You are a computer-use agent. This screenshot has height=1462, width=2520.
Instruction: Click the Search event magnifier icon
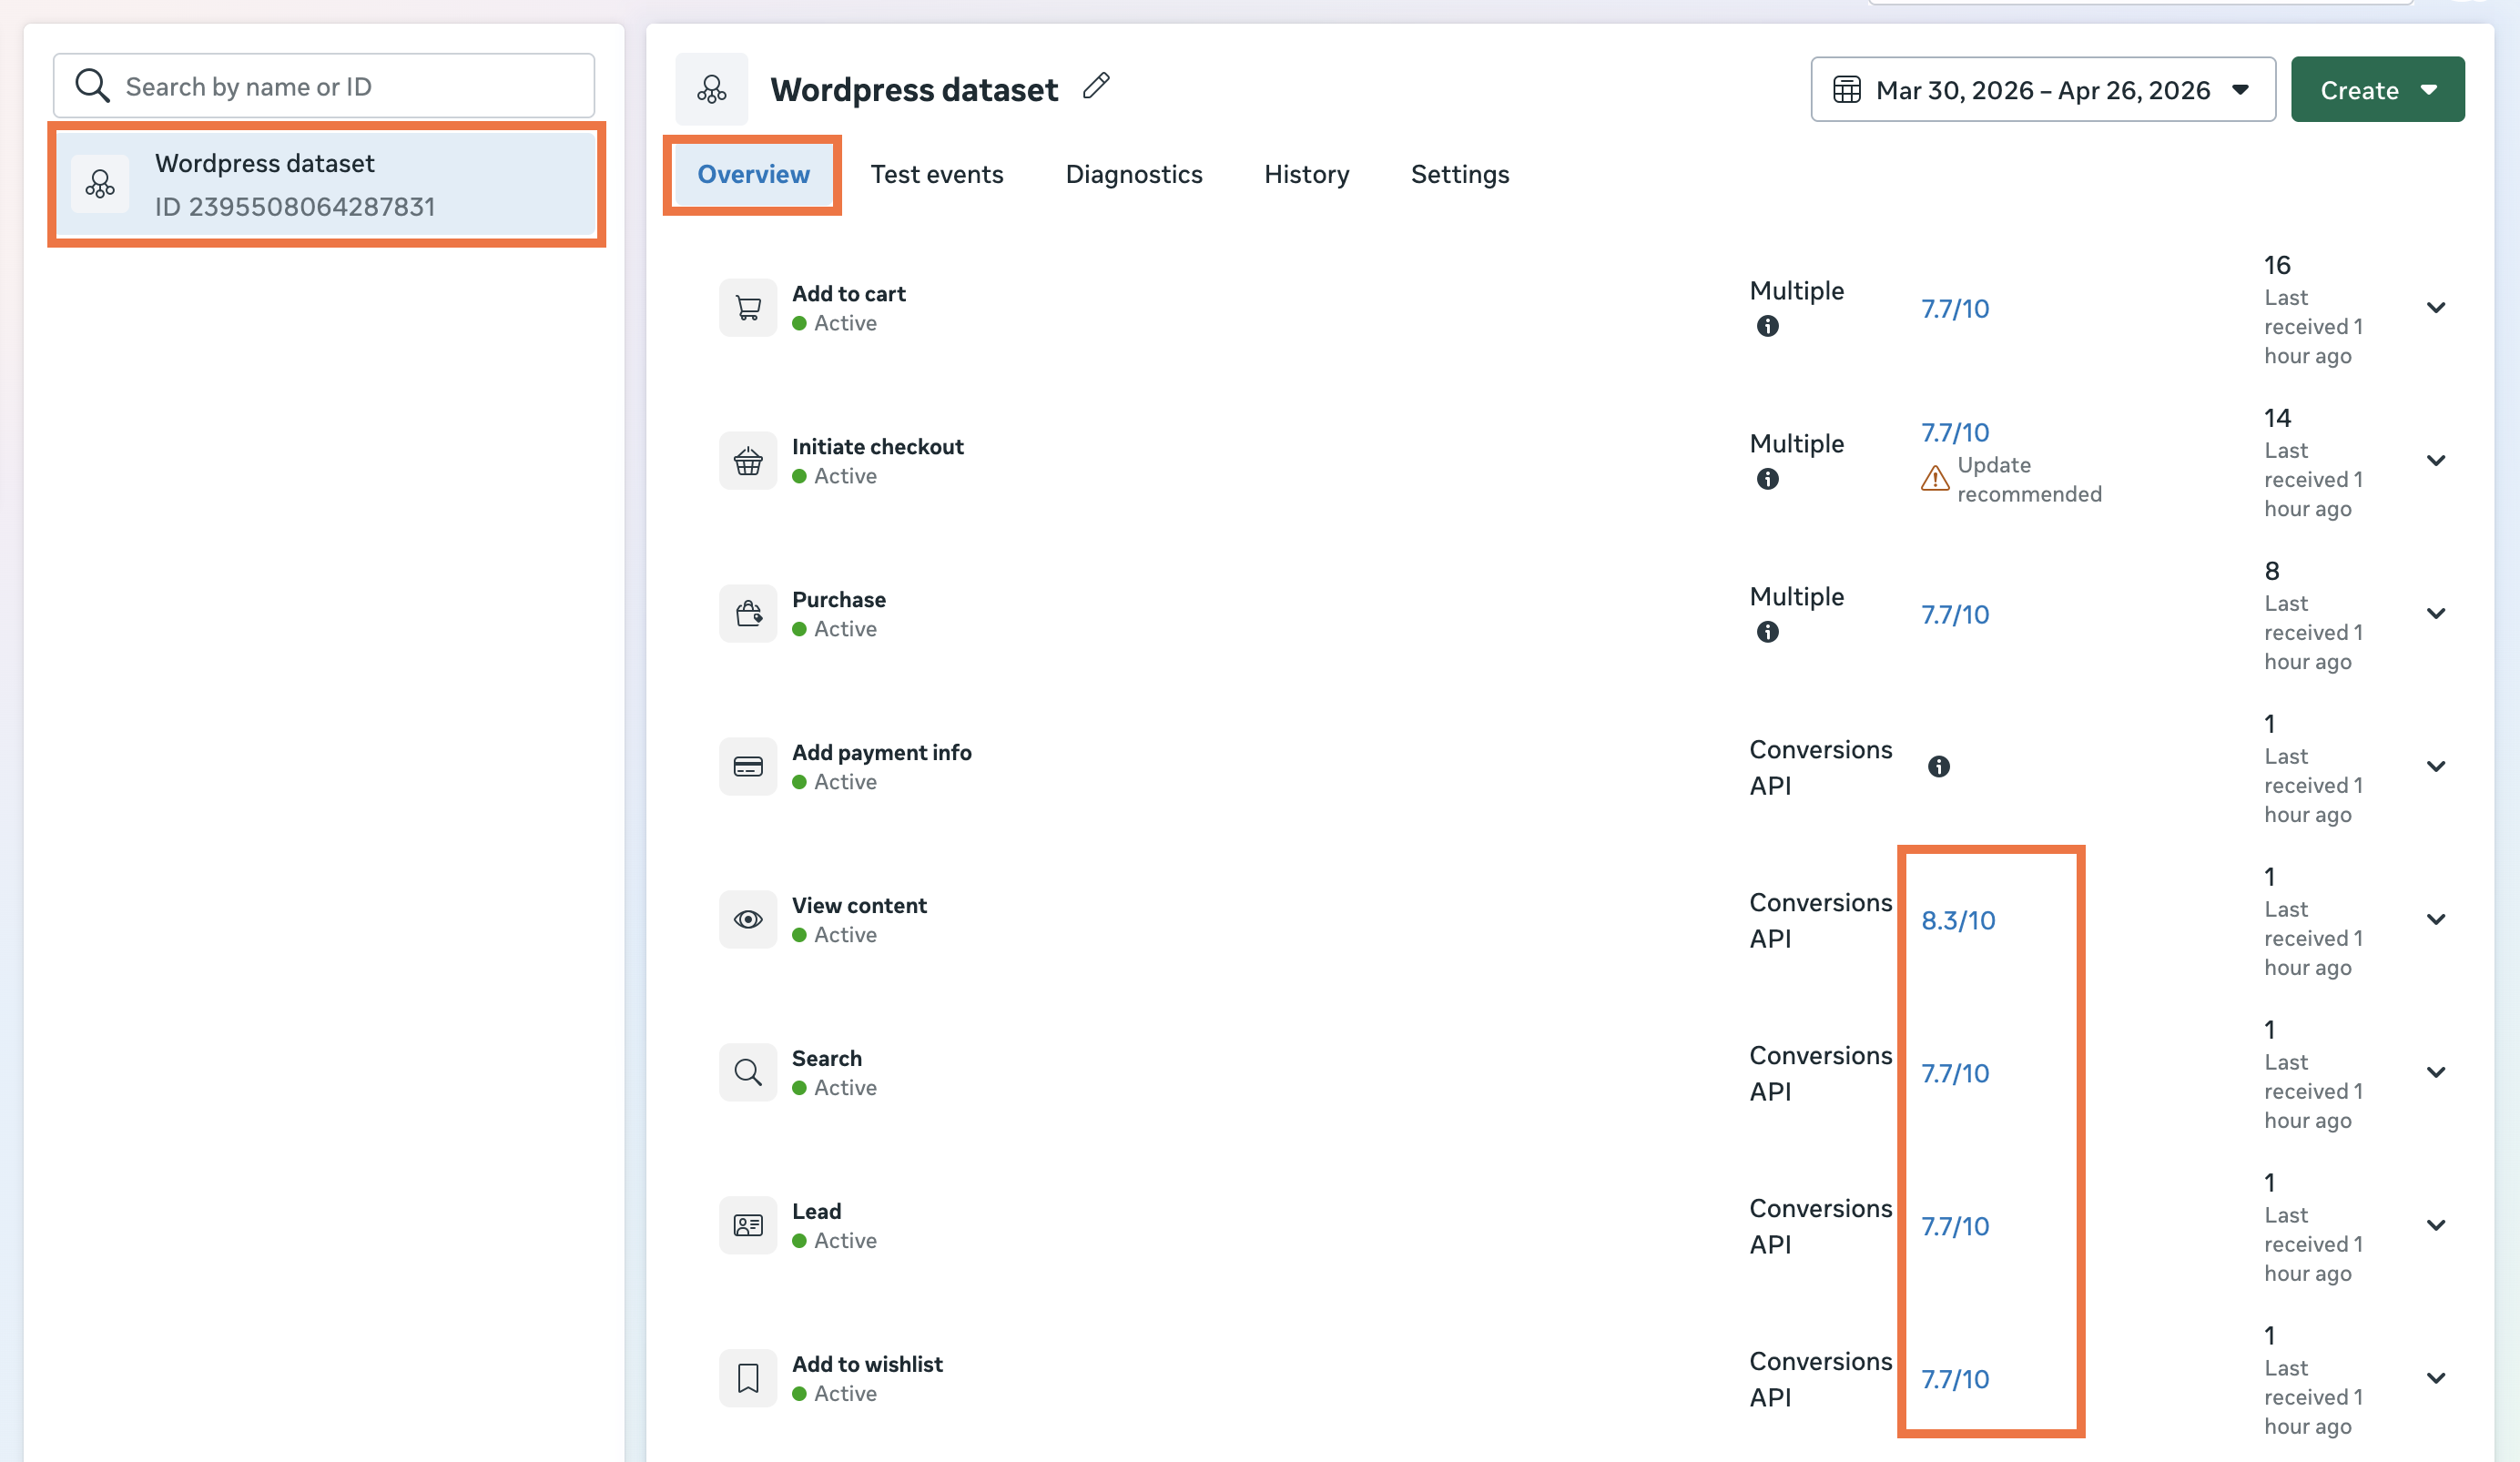(x=747, y=1073)
